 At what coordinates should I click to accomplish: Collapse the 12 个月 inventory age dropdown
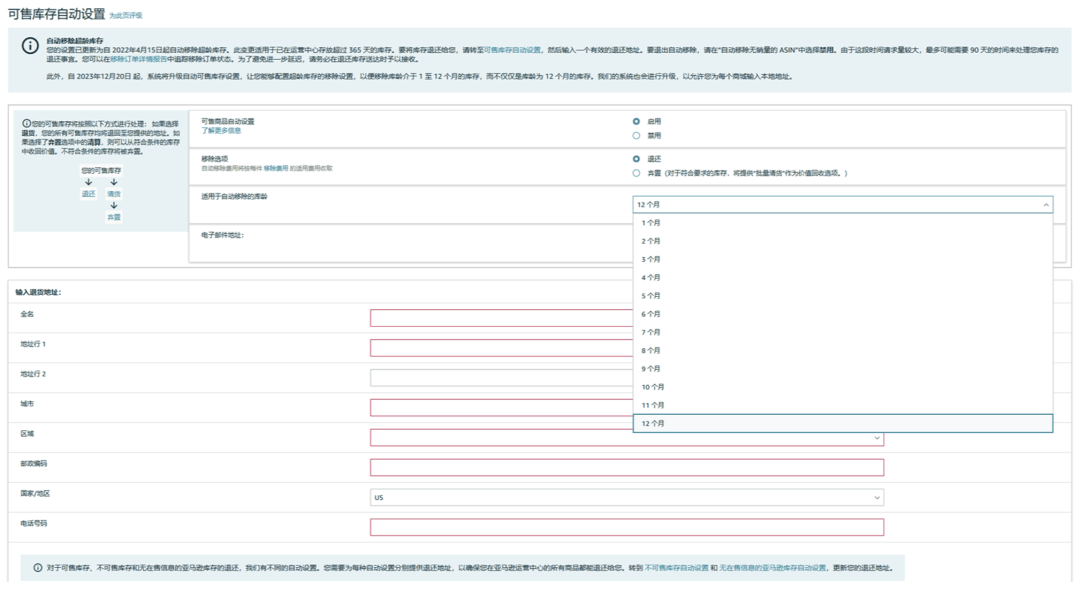click(x=842, y=204)
